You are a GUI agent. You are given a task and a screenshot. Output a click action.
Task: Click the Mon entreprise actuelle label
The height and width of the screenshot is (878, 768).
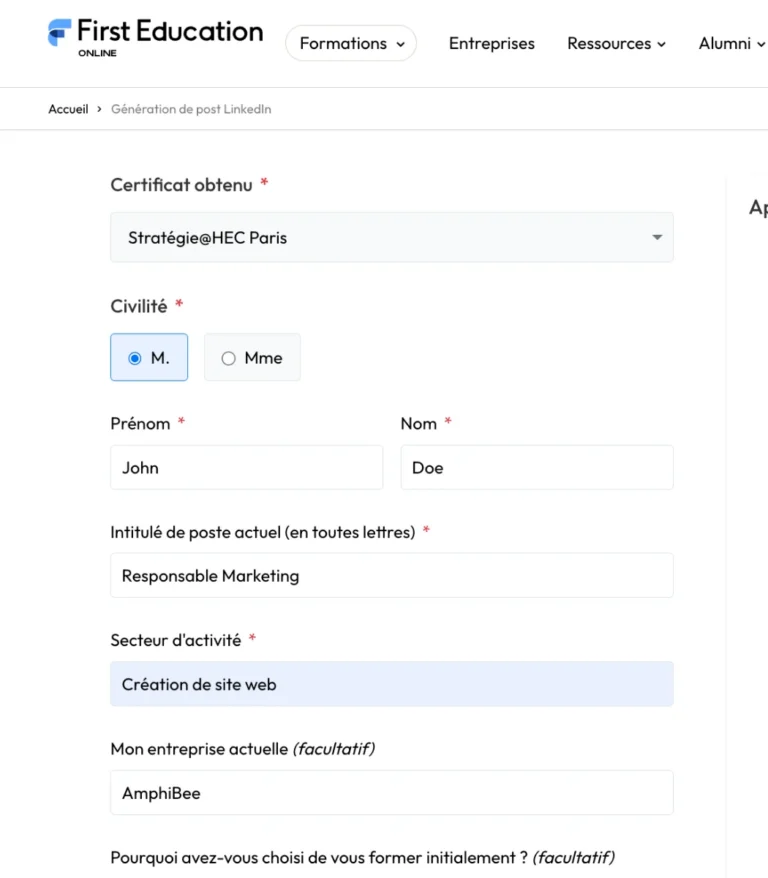coord(242,749)
